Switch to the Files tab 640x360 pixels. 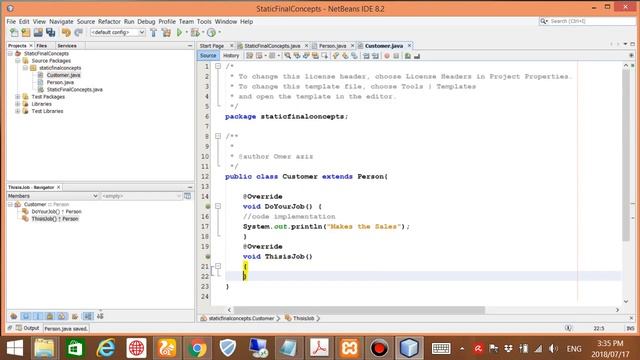(42, 46)
